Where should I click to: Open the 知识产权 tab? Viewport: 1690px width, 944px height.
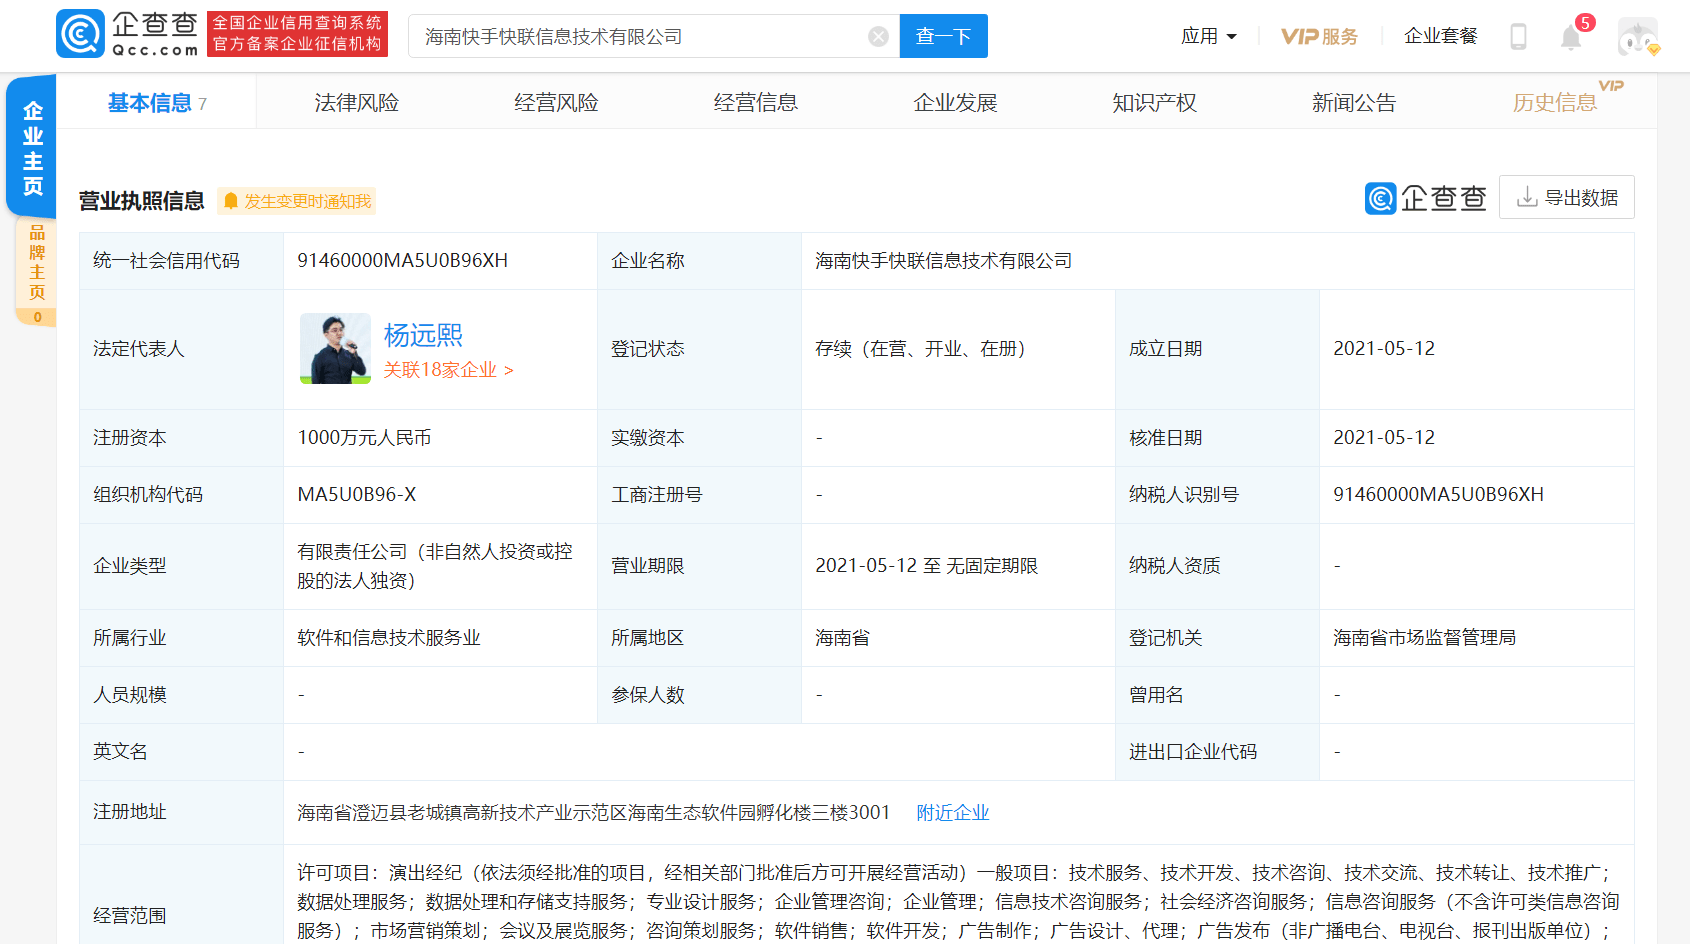click(x=1154, y=103)
